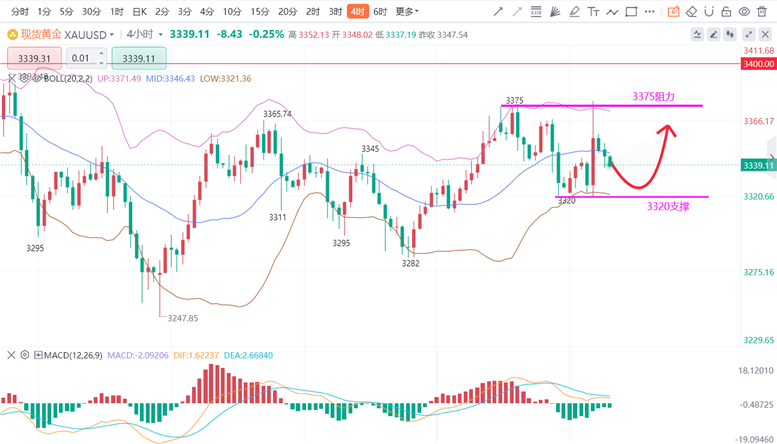Select the highlighter brush tool
The height and width of the screenshot is (444, 777).
[574, 12]
